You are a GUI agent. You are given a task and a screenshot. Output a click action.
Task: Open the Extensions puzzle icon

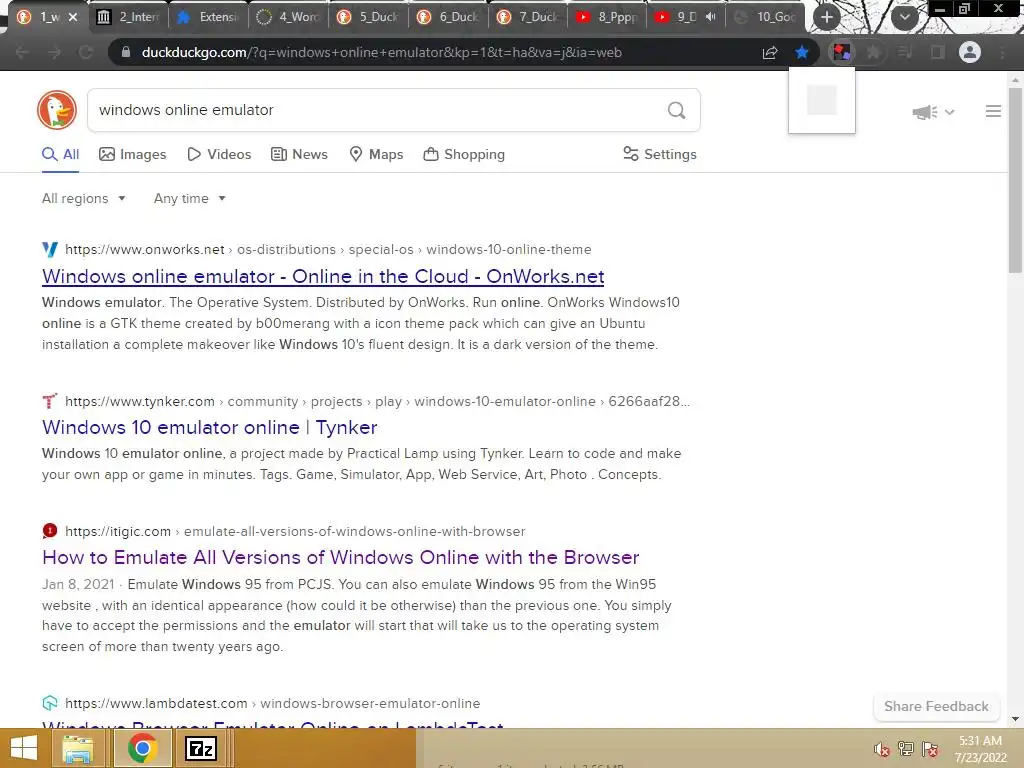[873, 52]
